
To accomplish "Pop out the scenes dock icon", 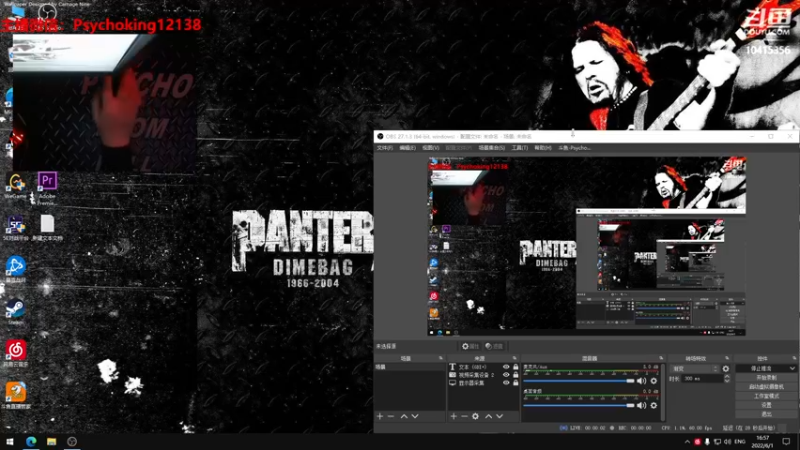I will pos(441,358).
